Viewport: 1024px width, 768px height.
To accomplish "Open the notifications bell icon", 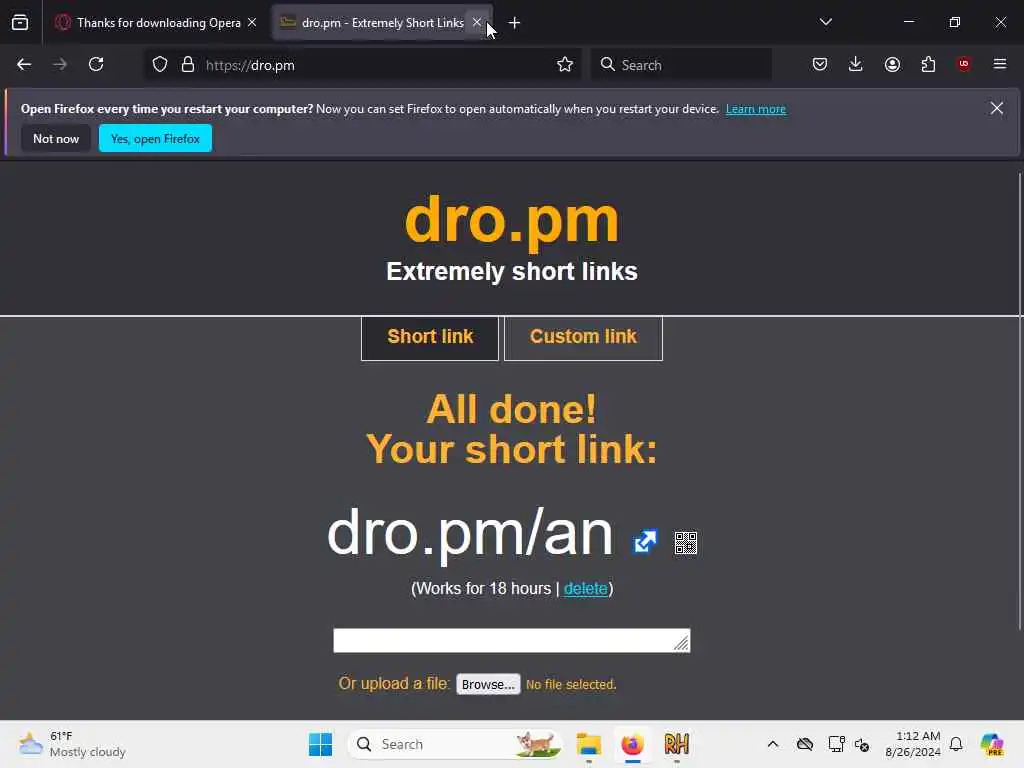I will (x=956, y=744).
